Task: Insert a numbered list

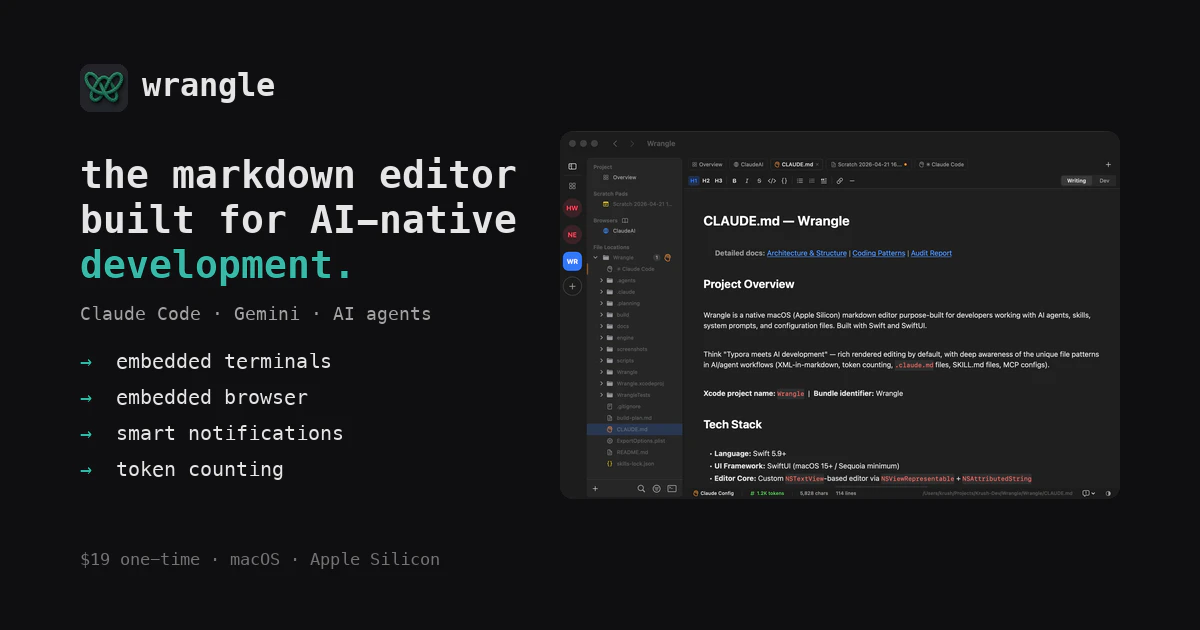Action: point(812,181)
